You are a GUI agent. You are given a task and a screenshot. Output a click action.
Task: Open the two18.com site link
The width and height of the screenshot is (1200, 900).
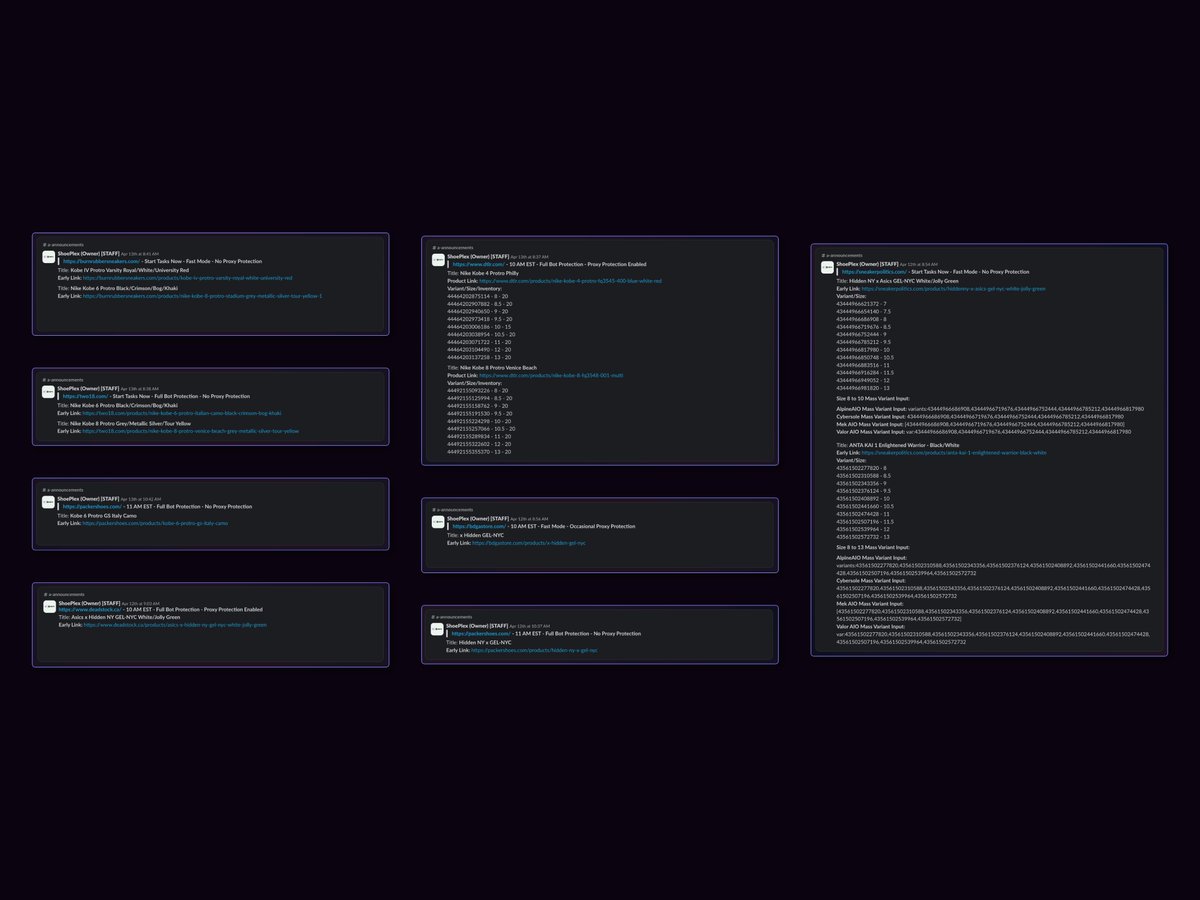tap(86, 396)
